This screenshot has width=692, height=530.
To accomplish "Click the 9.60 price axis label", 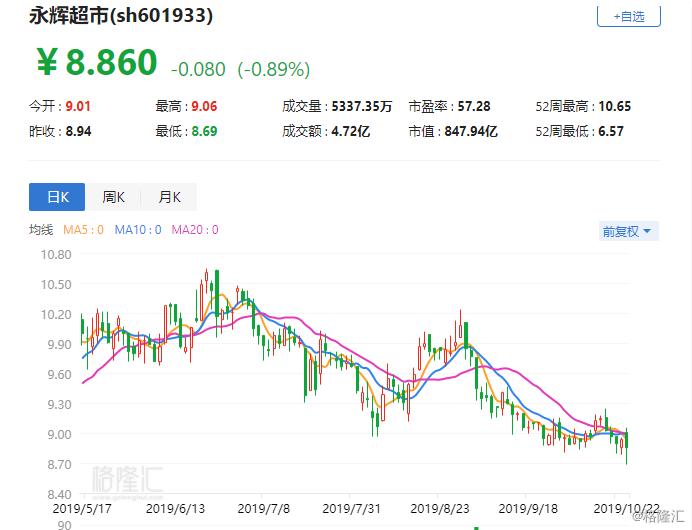I will point(59,375).
